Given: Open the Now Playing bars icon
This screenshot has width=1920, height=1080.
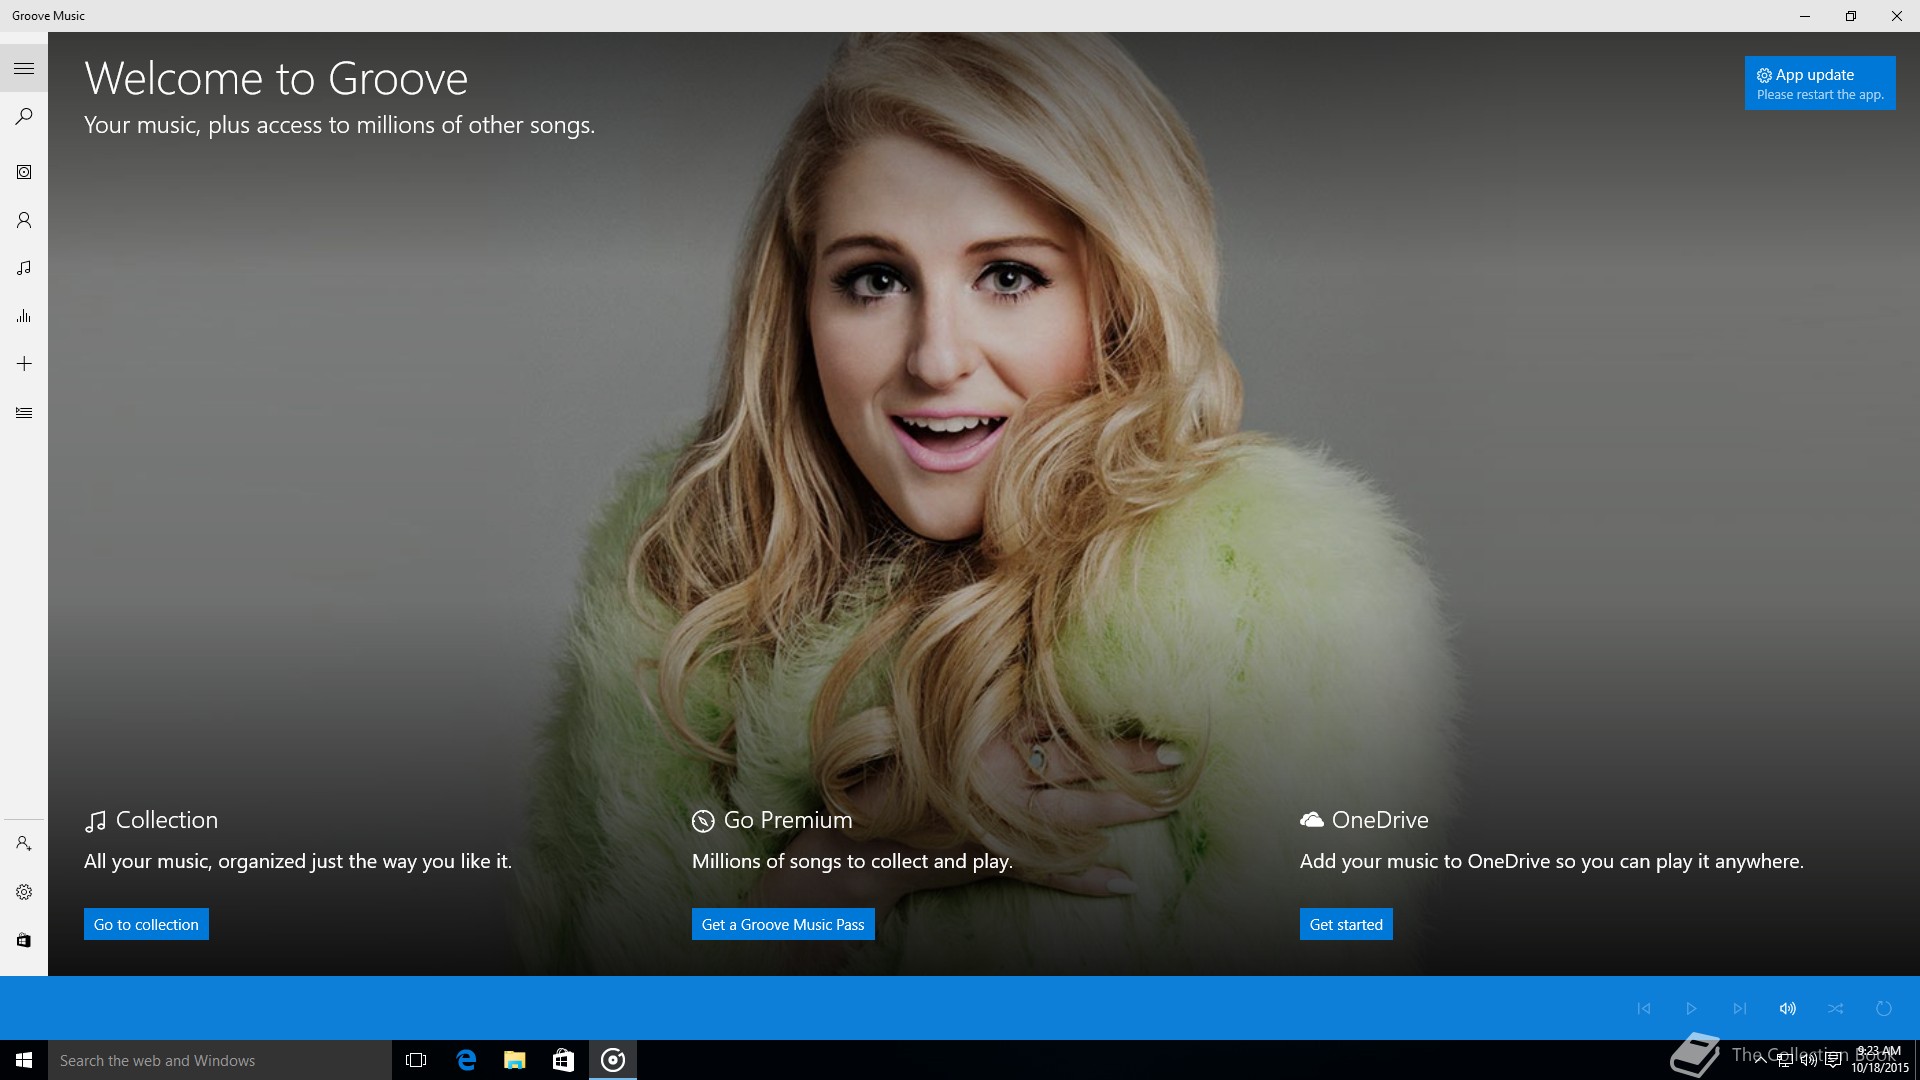Looking at the screenshot, I should tap(24, 316).
